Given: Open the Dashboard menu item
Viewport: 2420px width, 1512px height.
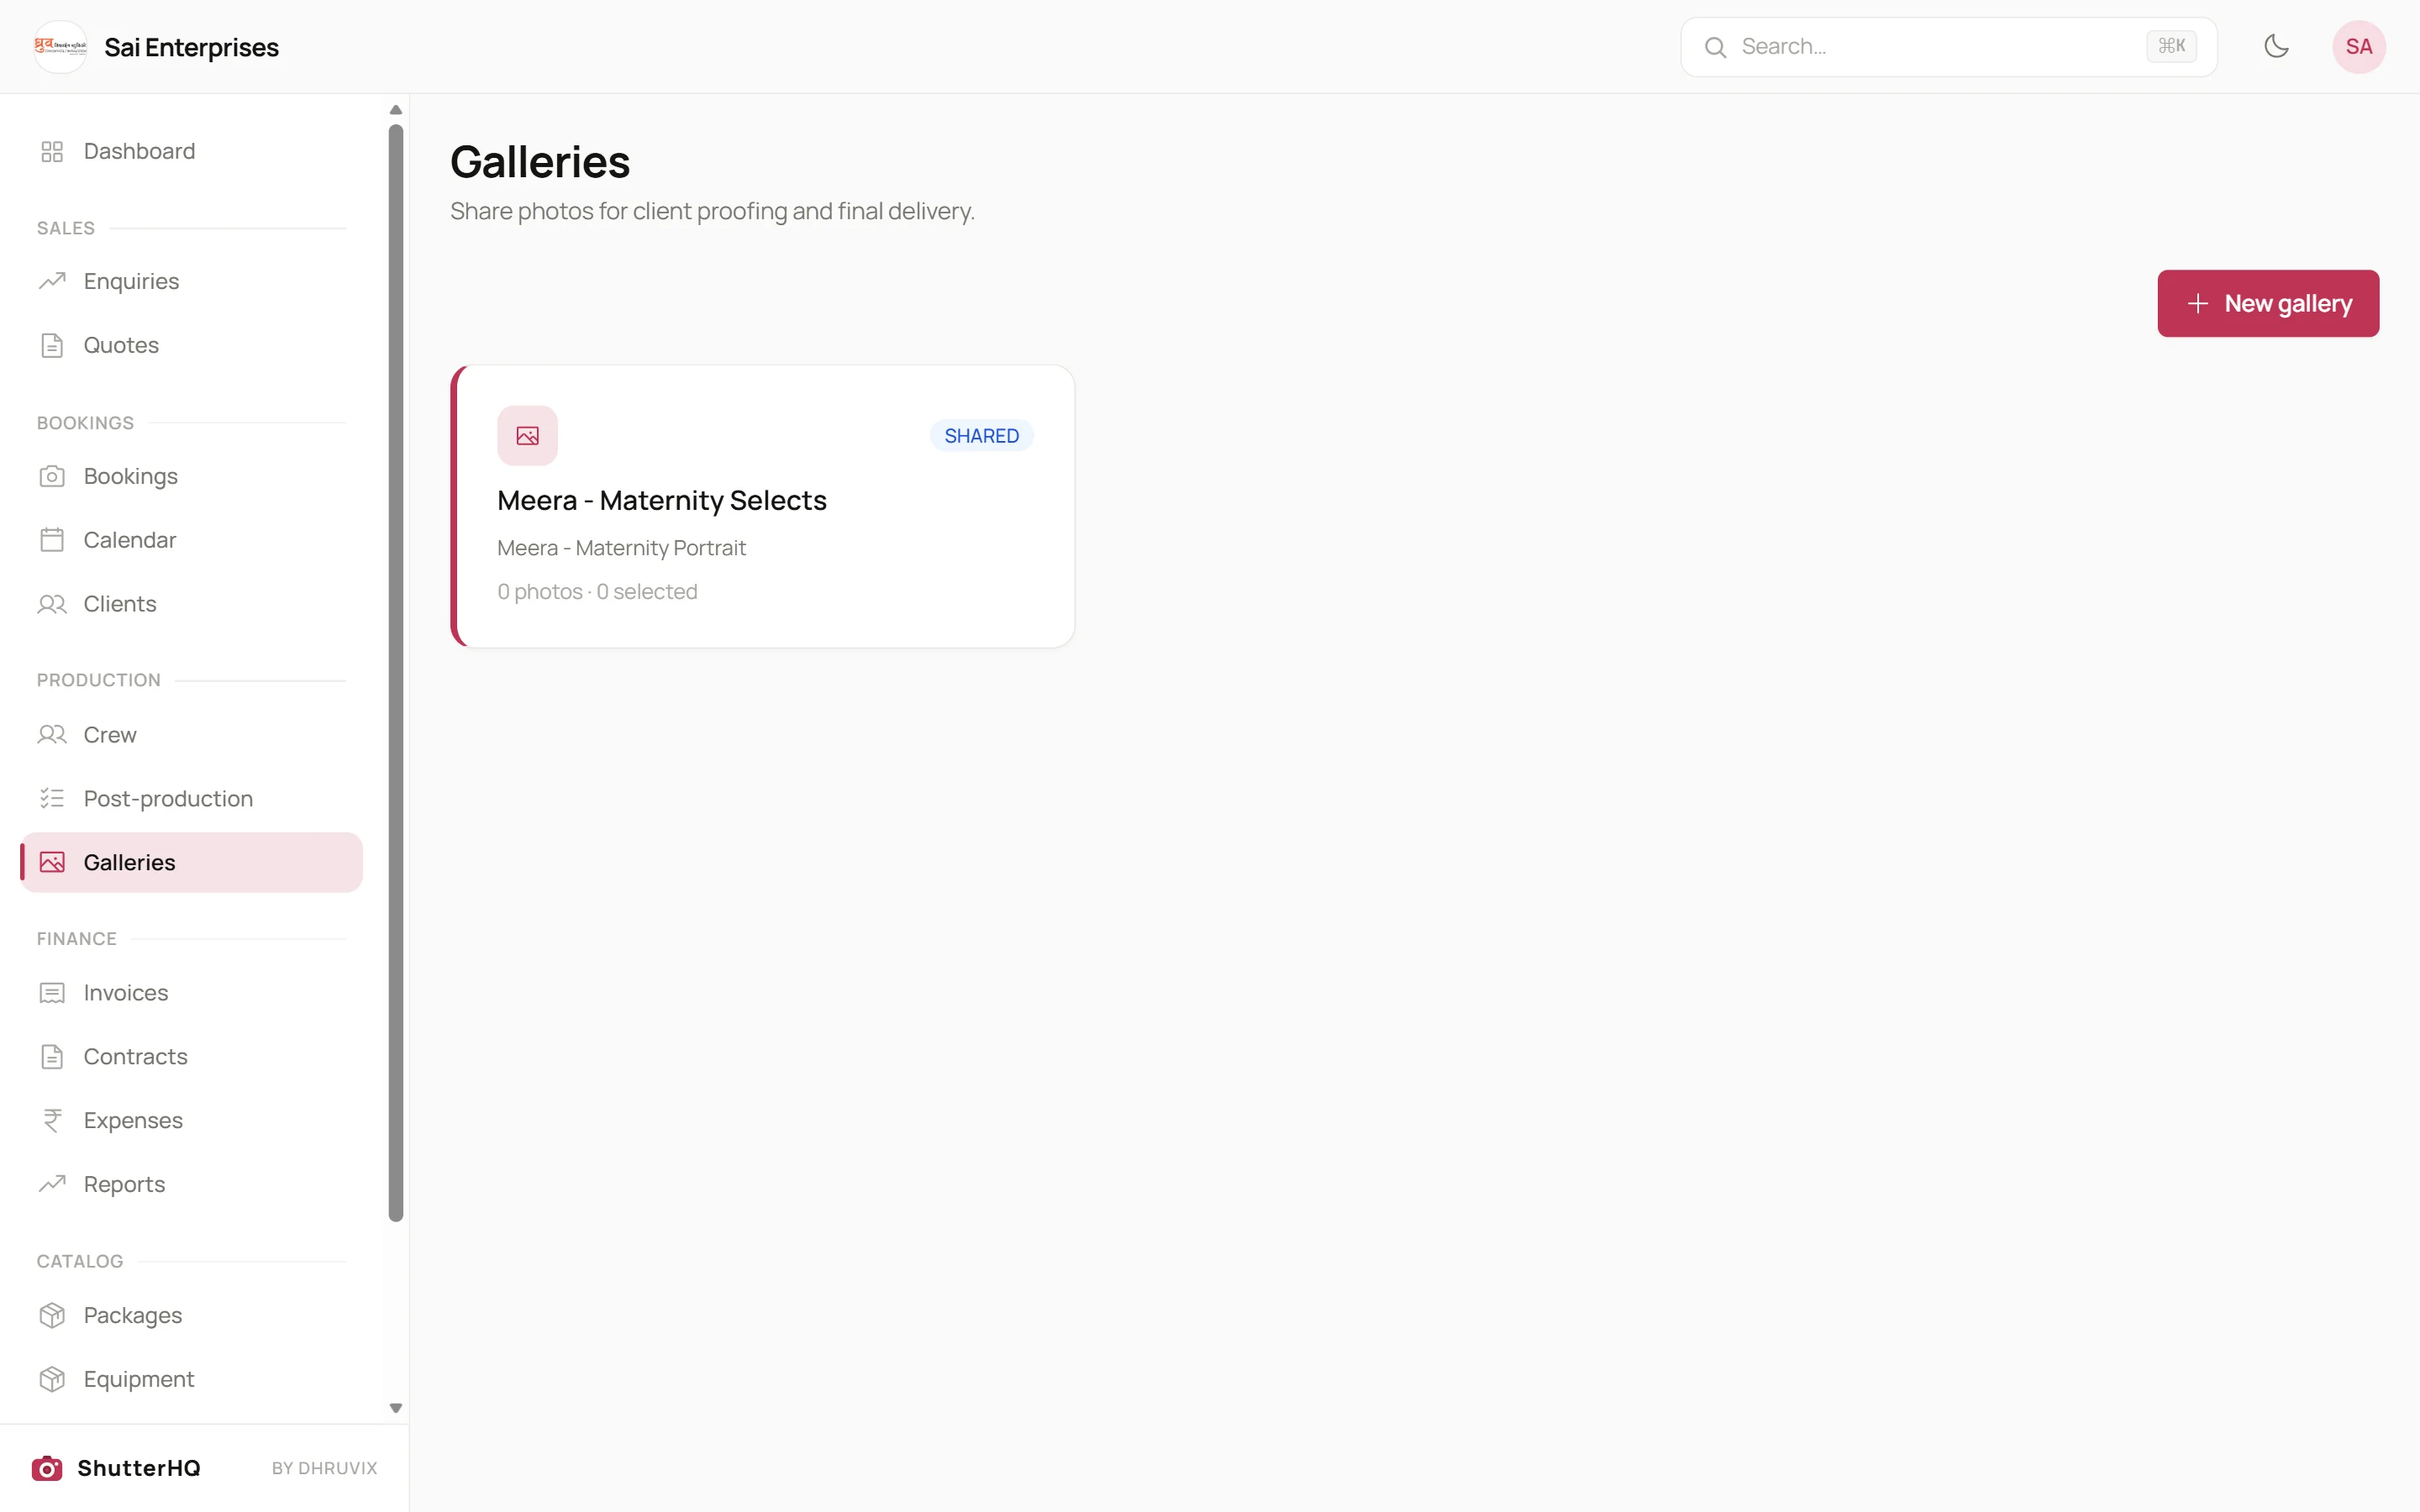Looking at the screenshot, I should click(191, 151).
